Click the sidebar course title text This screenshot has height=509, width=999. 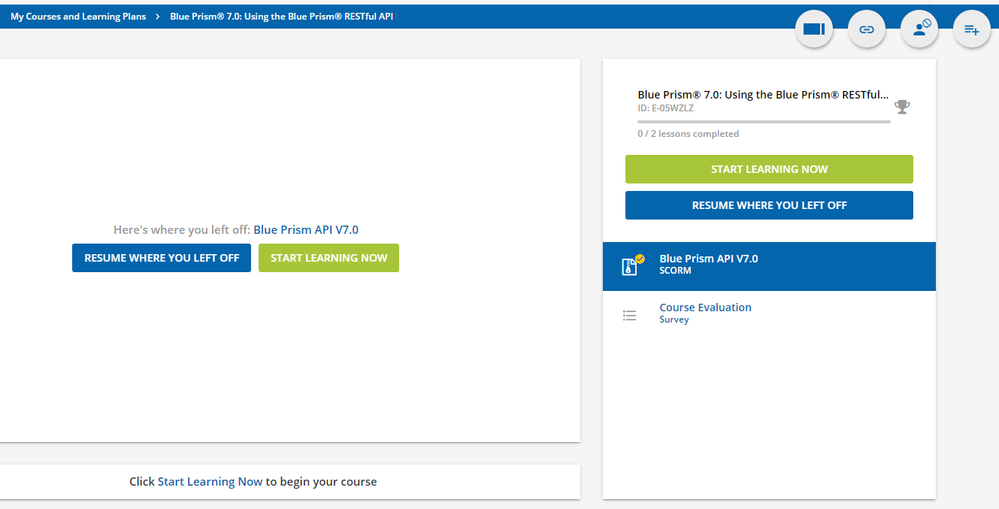point(763,95)
